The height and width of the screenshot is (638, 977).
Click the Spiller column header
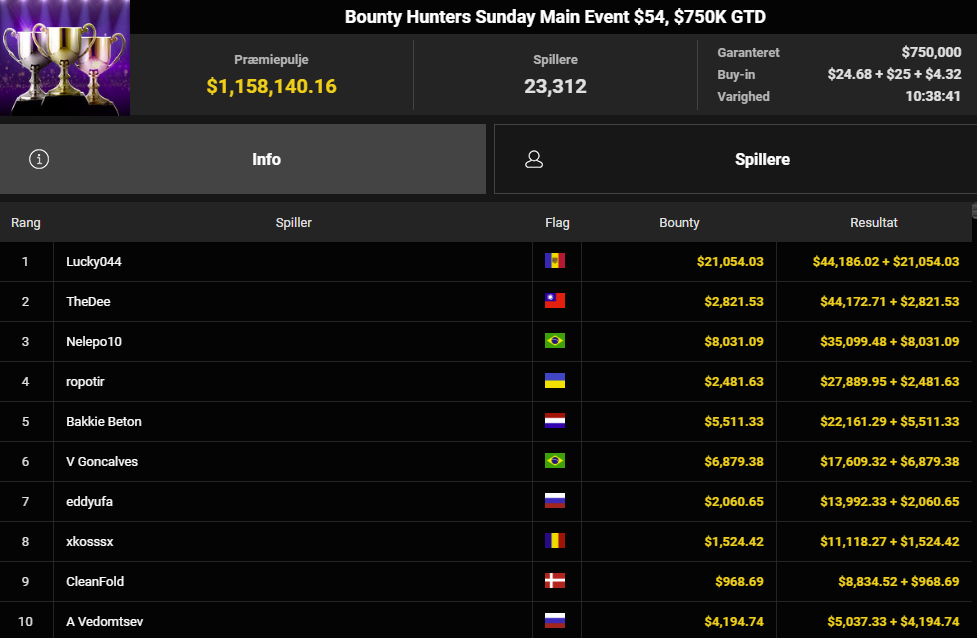pos(293,223)
